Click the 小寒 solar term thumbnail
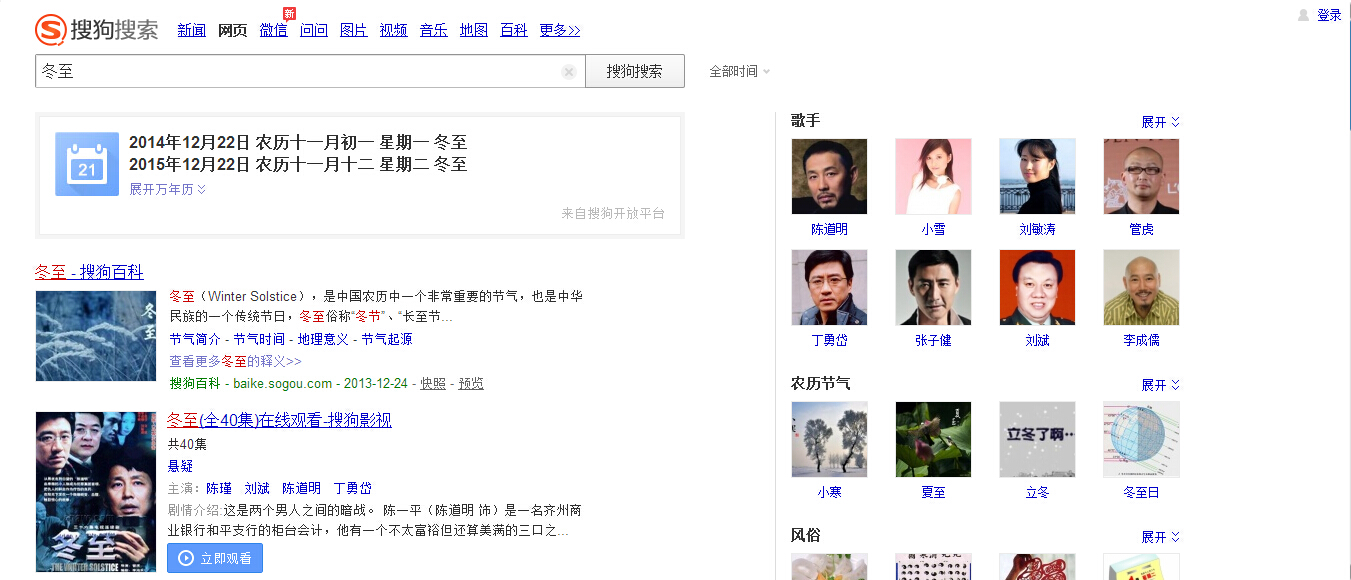Viewport: 1351px width, 580px height. (829, 439)
